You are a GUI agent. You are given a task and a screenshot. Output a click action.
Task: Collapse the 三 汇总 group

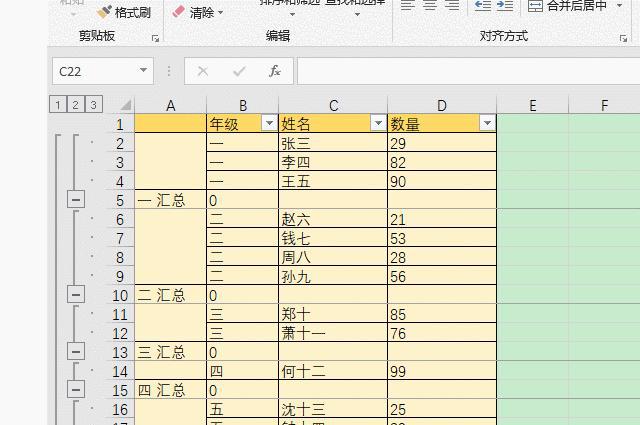click(x=76, y=352)
